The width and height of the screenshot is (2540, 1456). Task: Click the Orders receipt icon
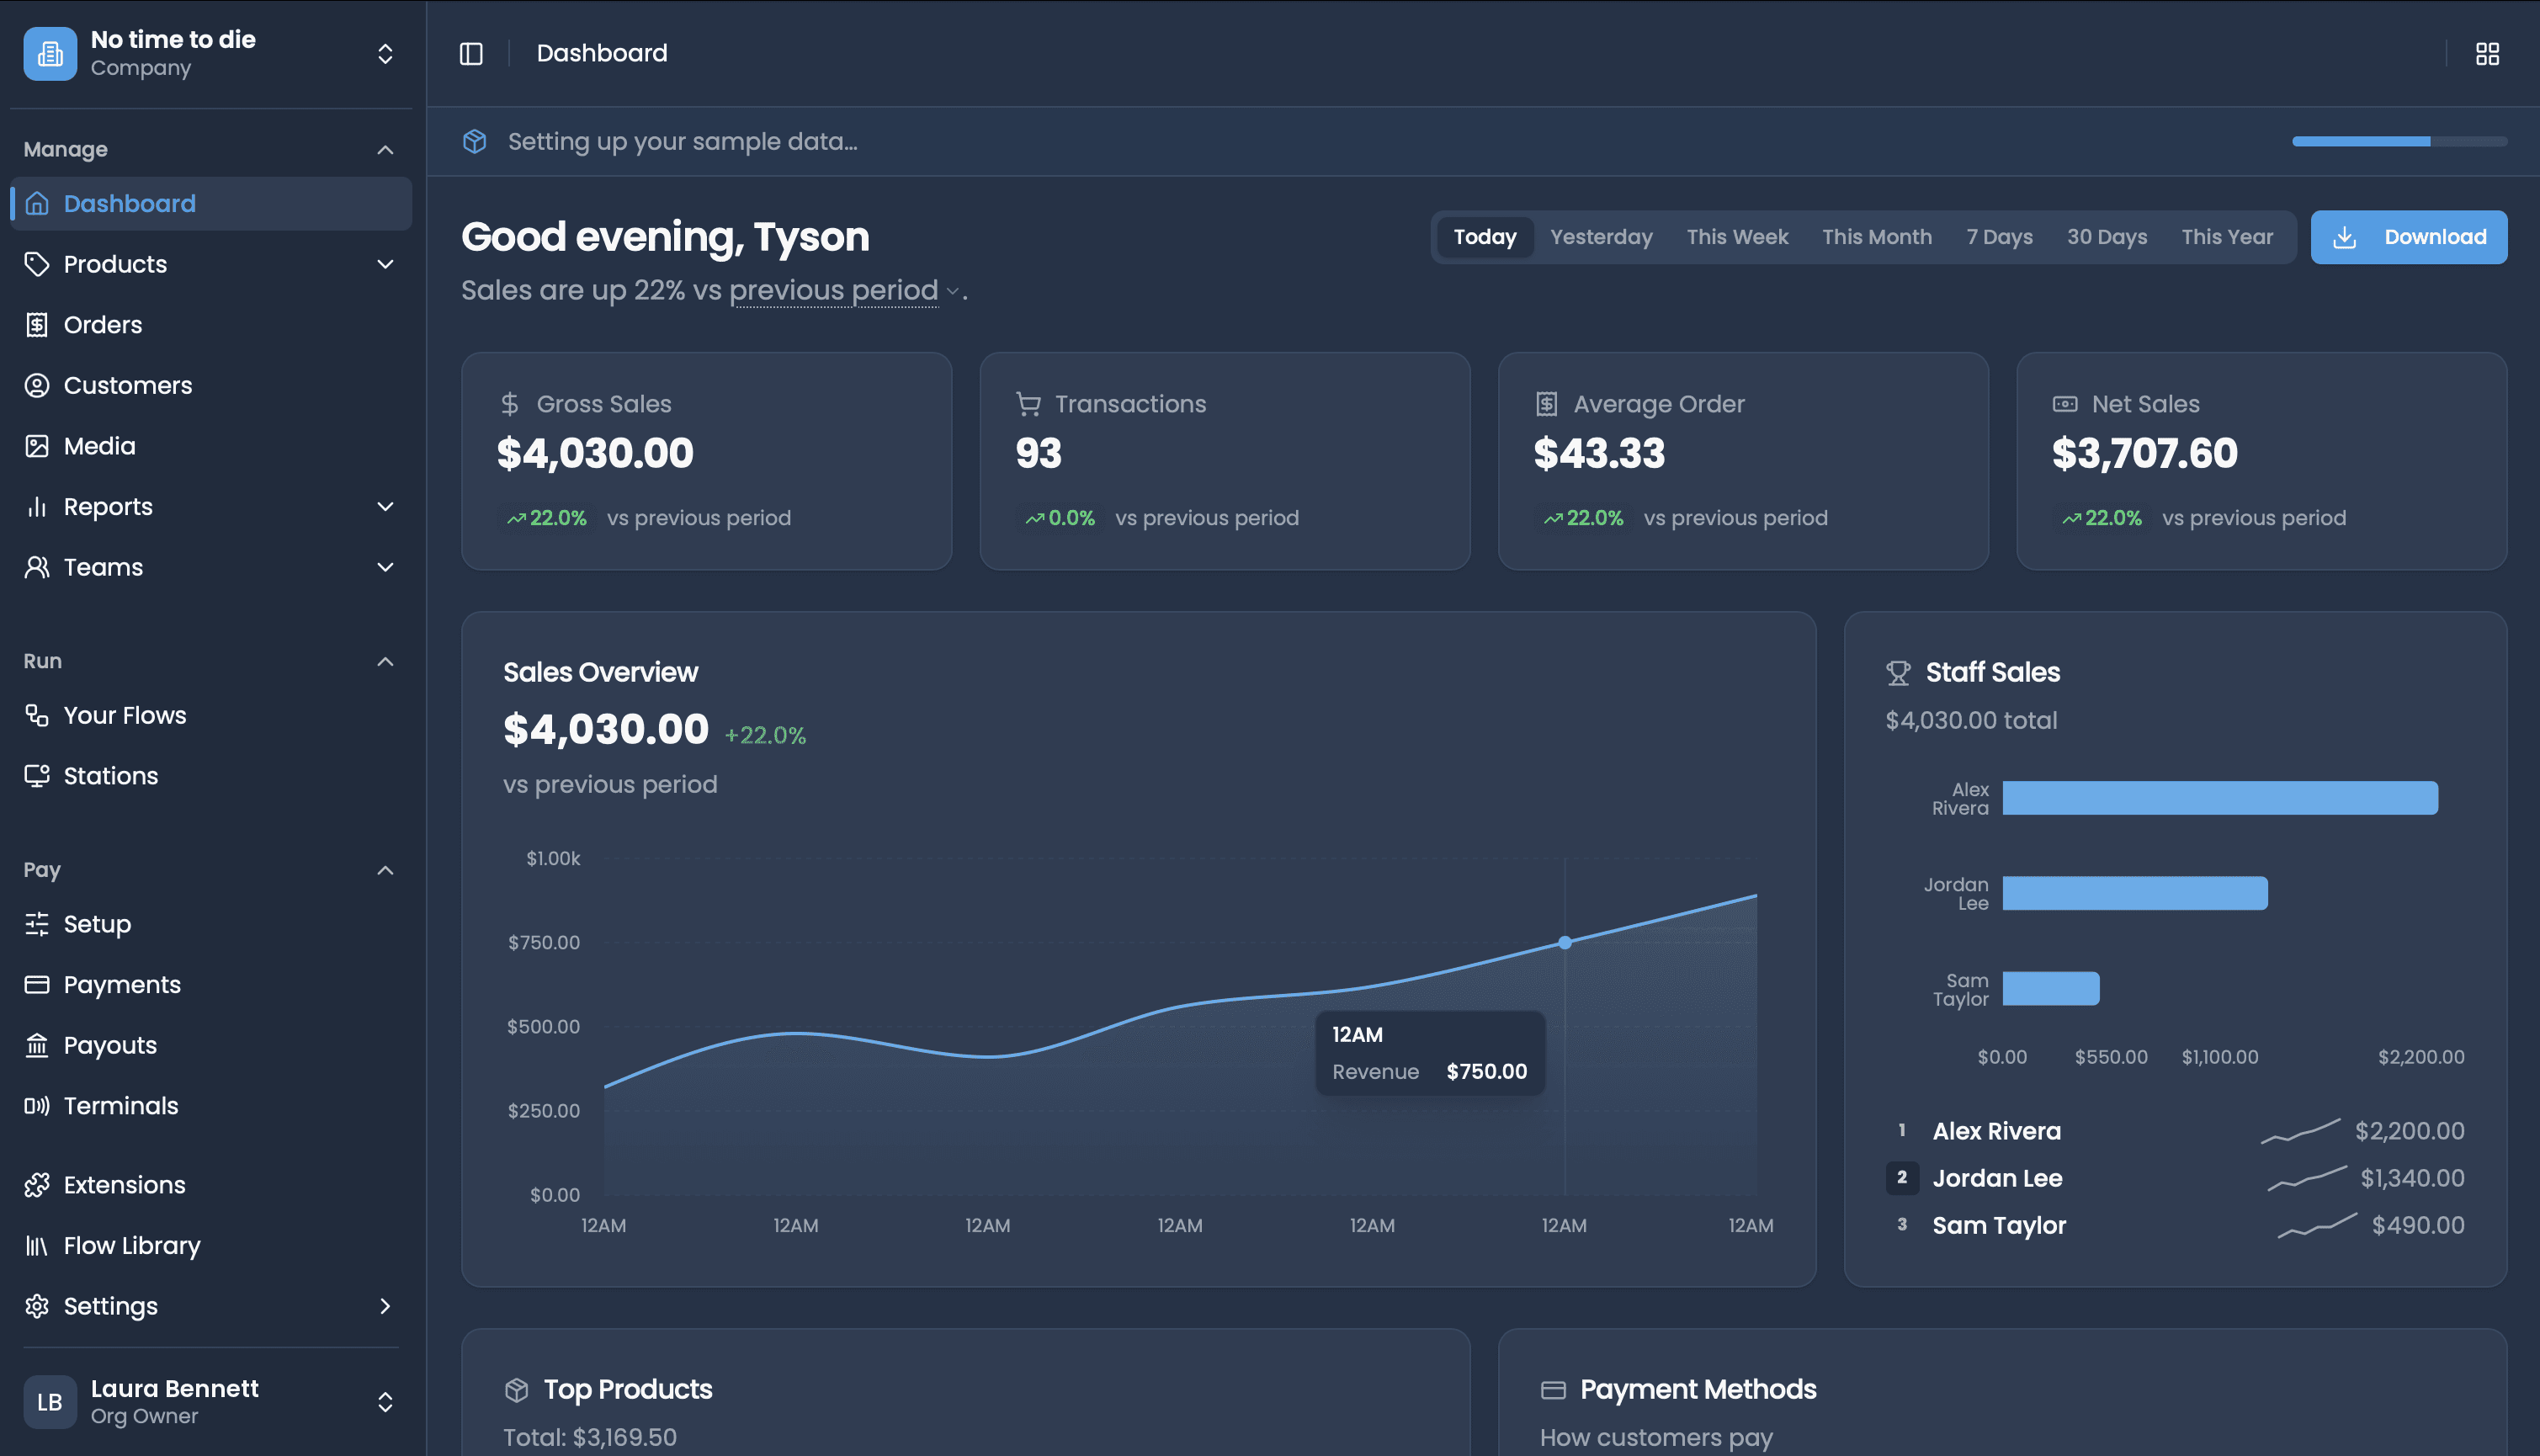click(x=37, y=325)
